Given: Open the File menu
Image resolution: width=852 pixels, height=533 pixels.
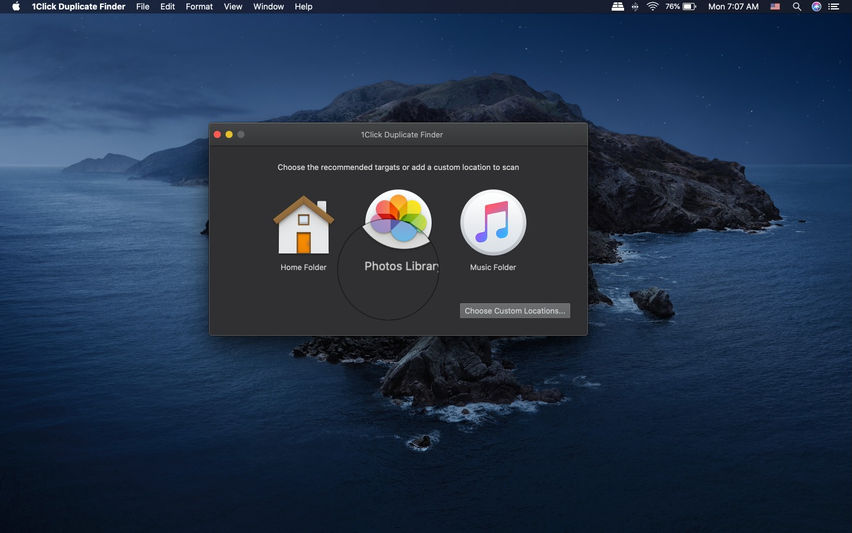Looking at the screenshot, I should [143, 7].
